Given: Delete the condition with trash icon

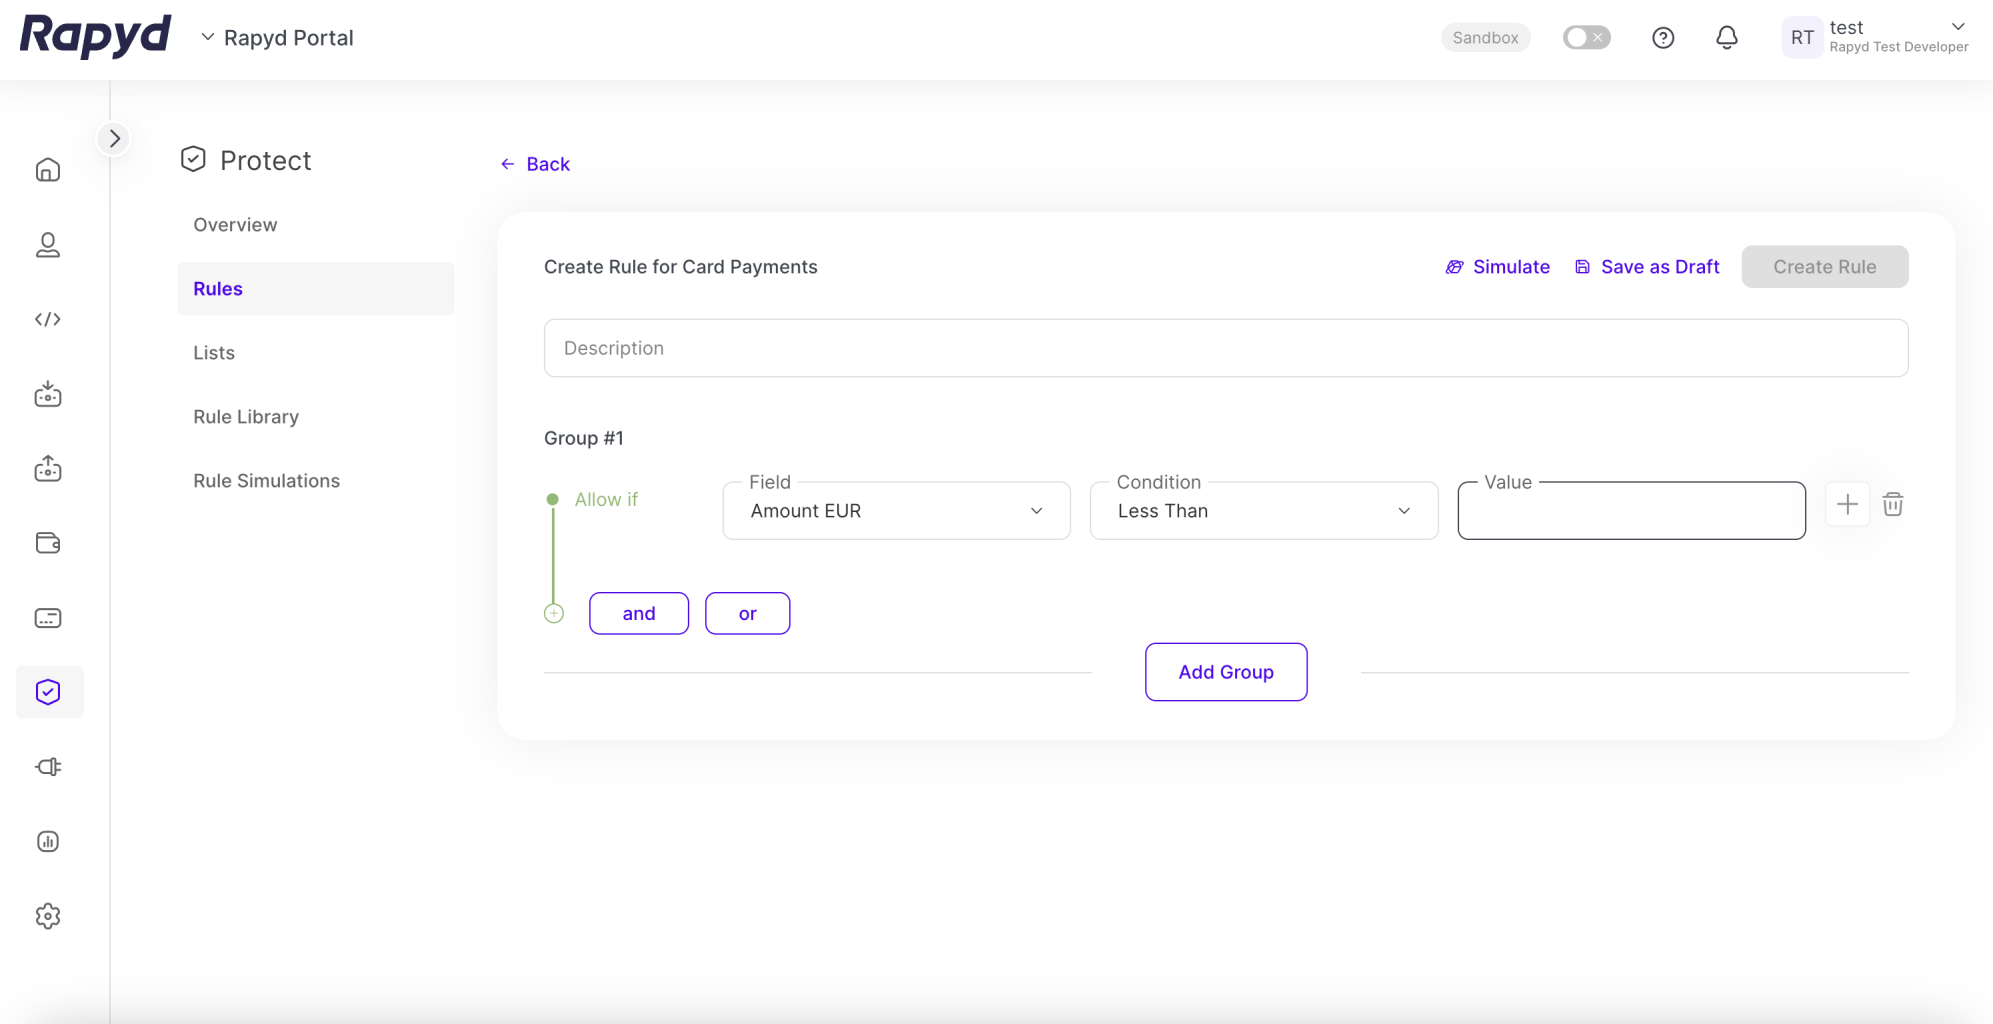Looking at the screenshot, I should click(x=1892, y=505).
